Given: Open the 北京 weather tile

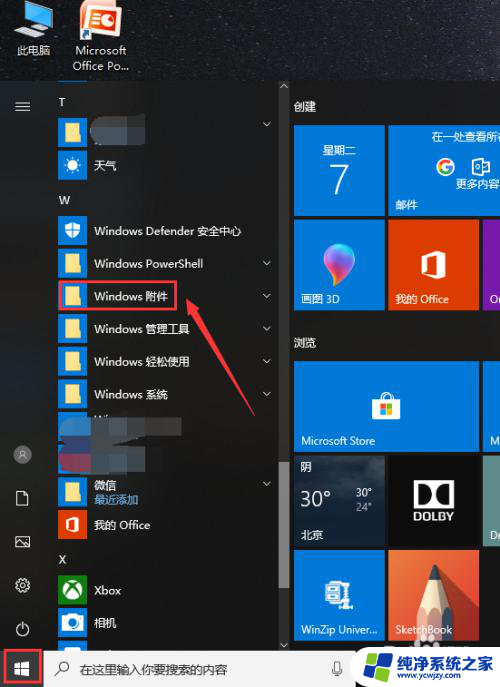Looking at the screenshot, I should click(x=339, y=501).
